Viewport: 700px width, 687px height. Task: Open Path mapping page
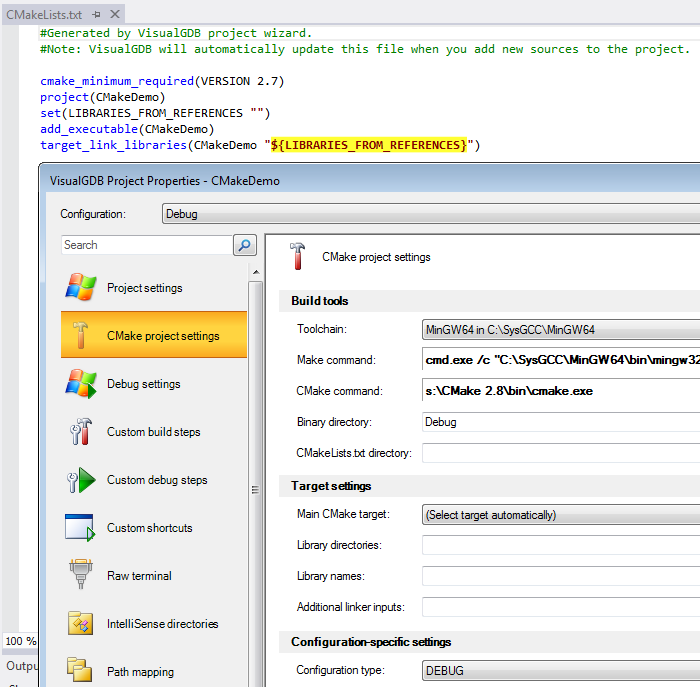(x=154, y=671)
